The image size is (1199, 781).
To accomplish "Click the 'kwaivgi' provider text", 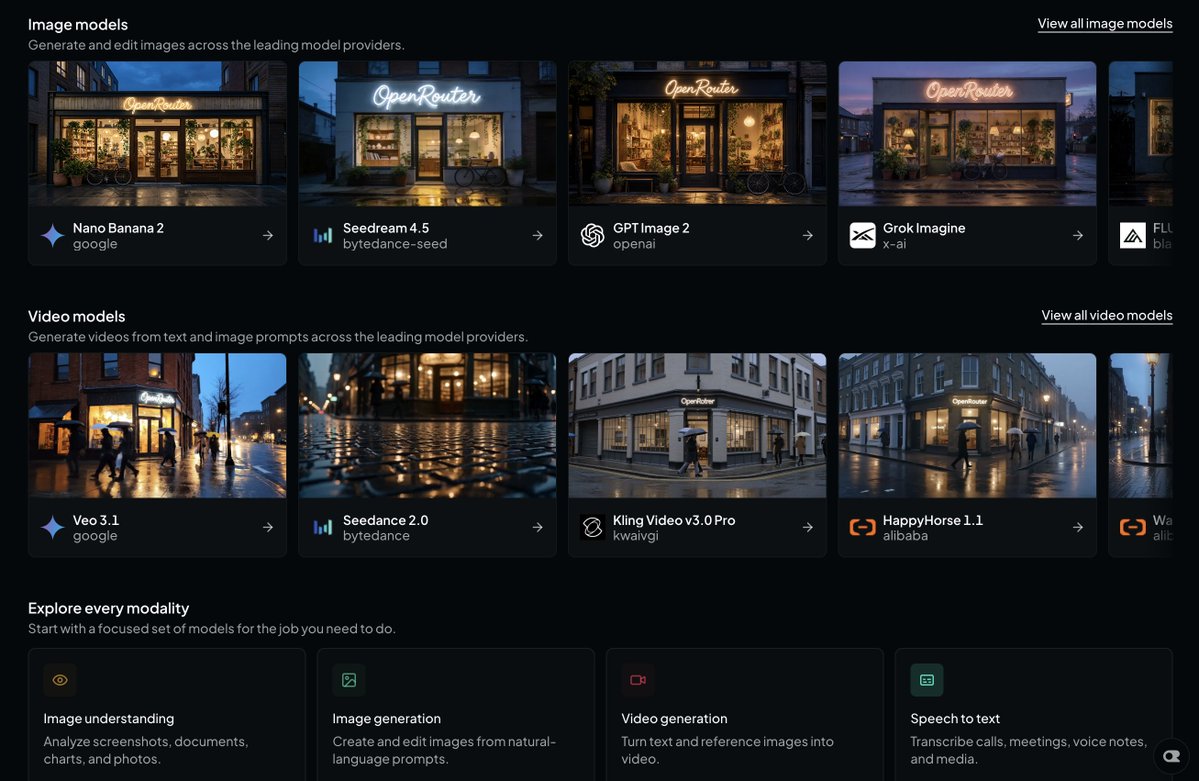I will [x=635, y=535].
